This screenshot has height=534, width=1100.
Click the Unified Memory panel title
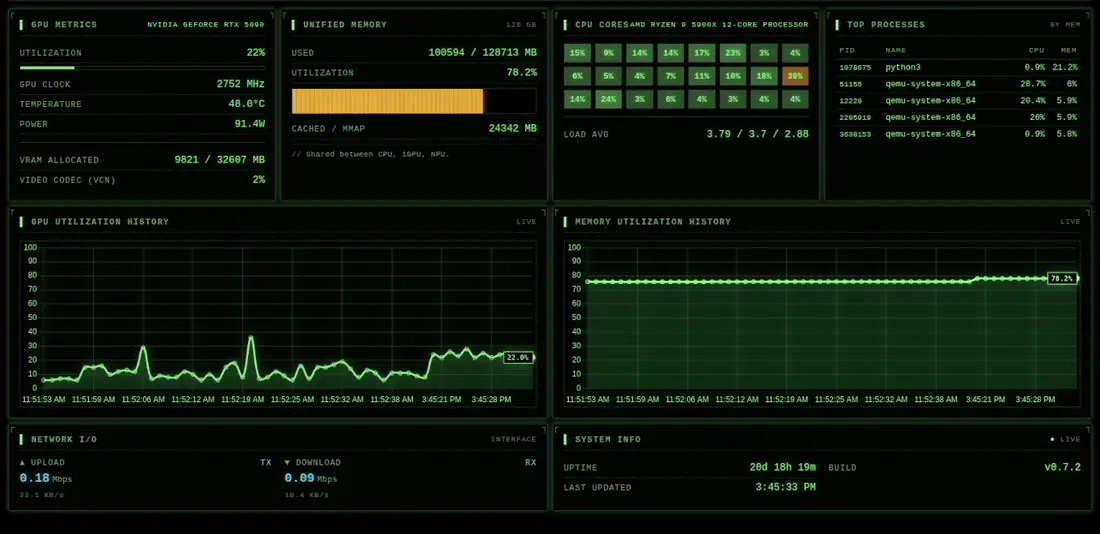coord(345,25)
